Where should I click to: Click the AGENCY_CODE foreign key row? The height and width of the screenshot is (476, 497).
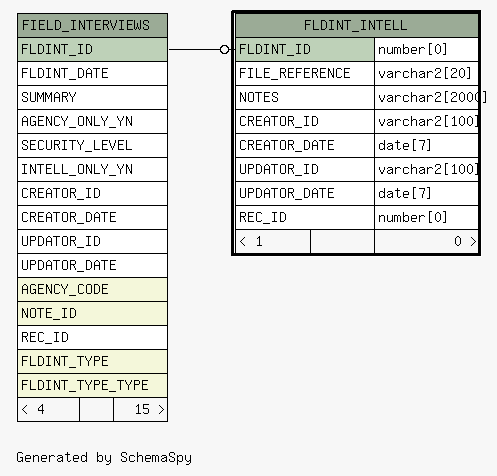92,290
